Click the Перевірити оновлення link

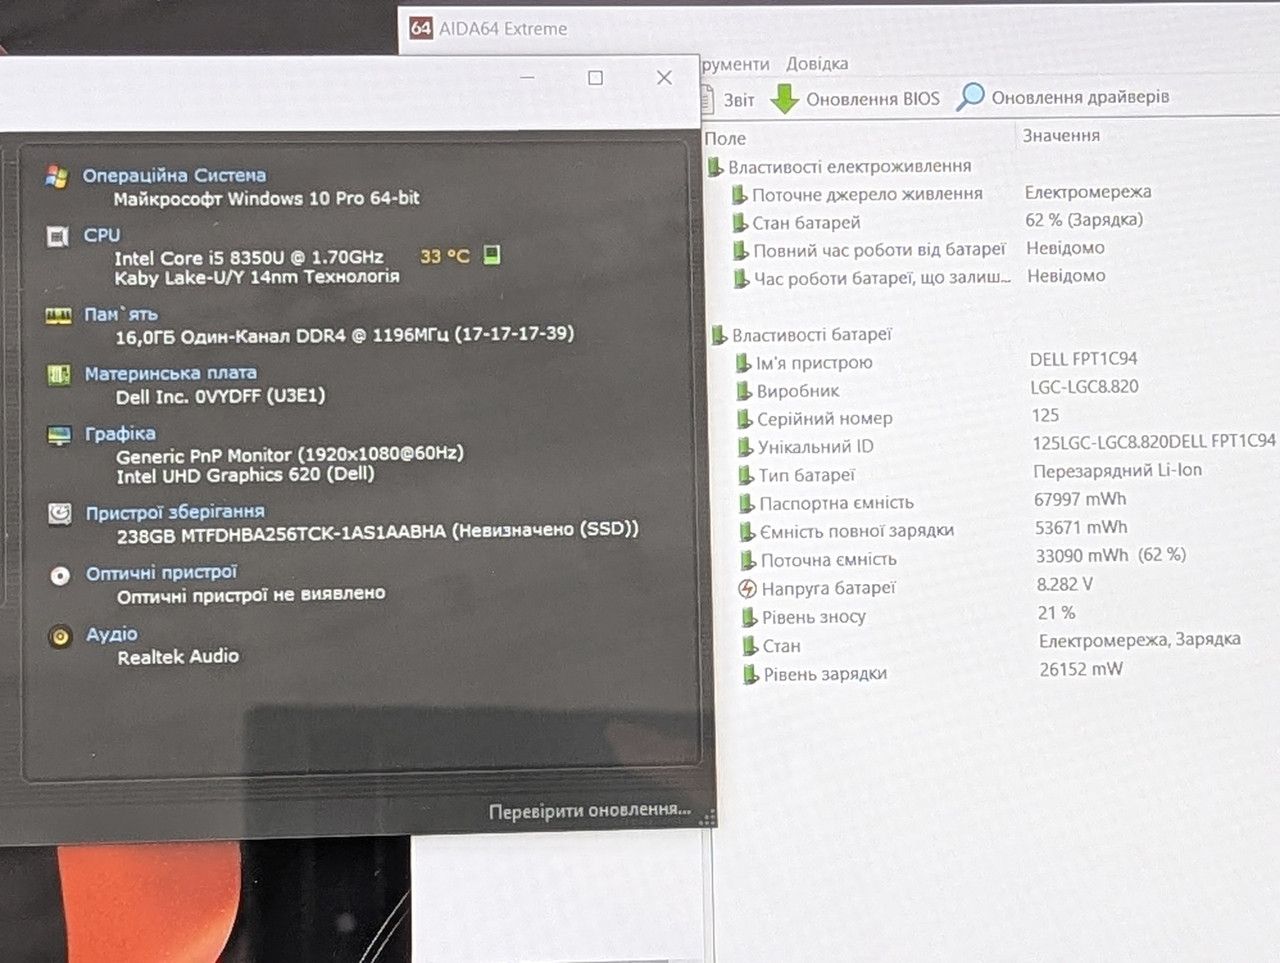[x=590, y=811]
